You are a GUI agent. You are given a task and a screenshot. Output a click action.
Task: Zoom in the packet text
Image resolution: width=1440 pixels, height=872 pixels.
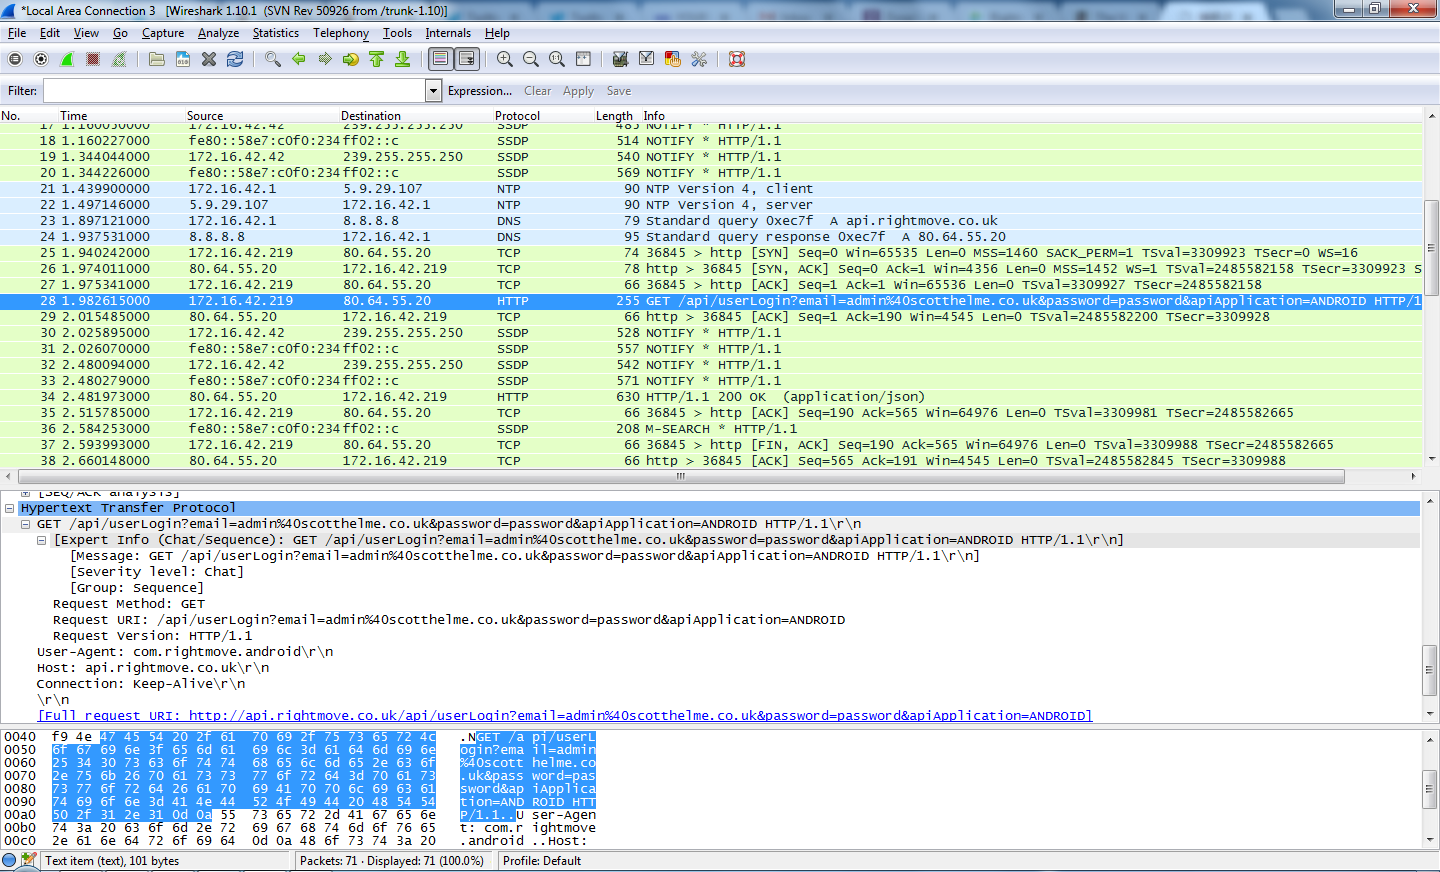[x=505, y=60]
